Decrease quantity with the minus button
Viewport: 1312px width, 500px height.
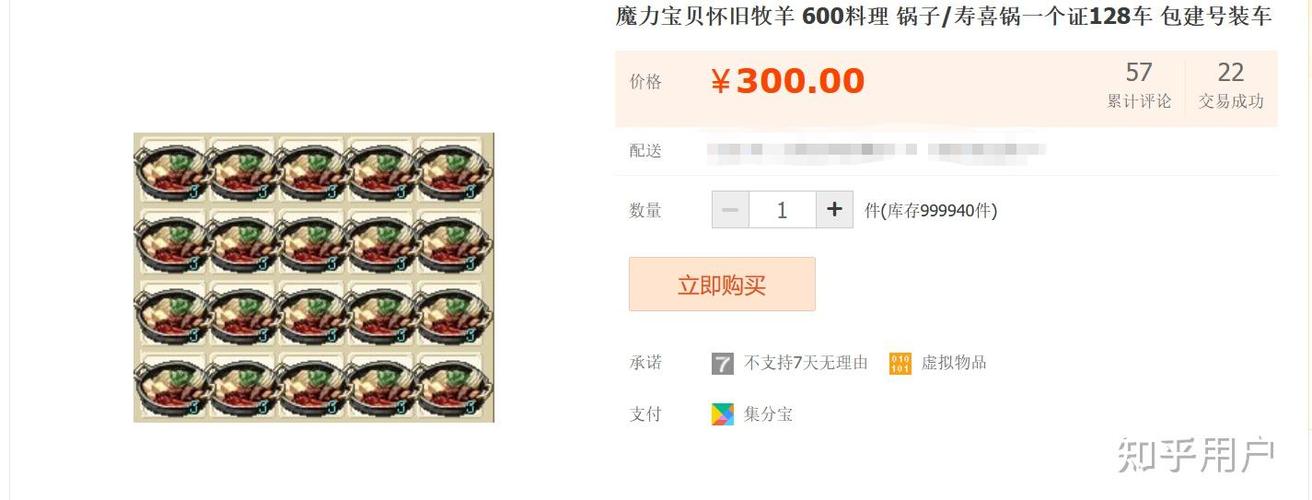(x=730, y=210)
